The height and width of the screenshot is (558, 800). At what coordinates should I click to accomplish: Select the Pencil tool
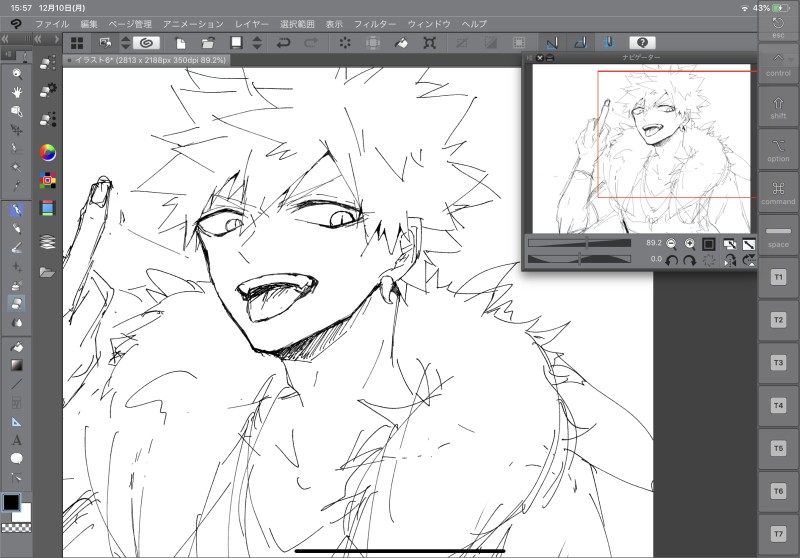(17, 229)
